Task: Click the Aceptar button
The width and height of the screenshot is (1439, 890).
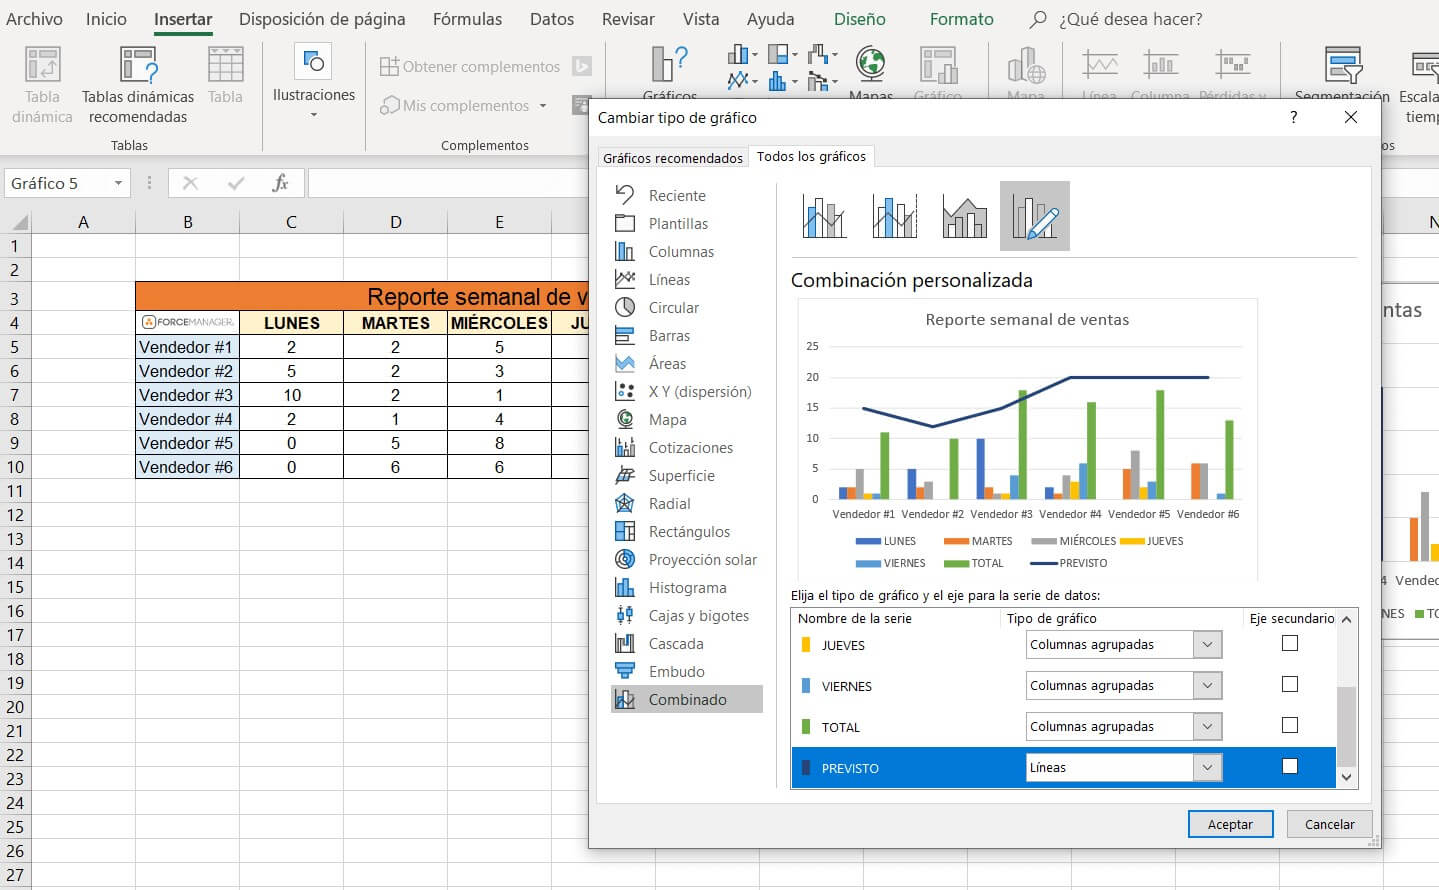Action: click(x=1230, y=824)
